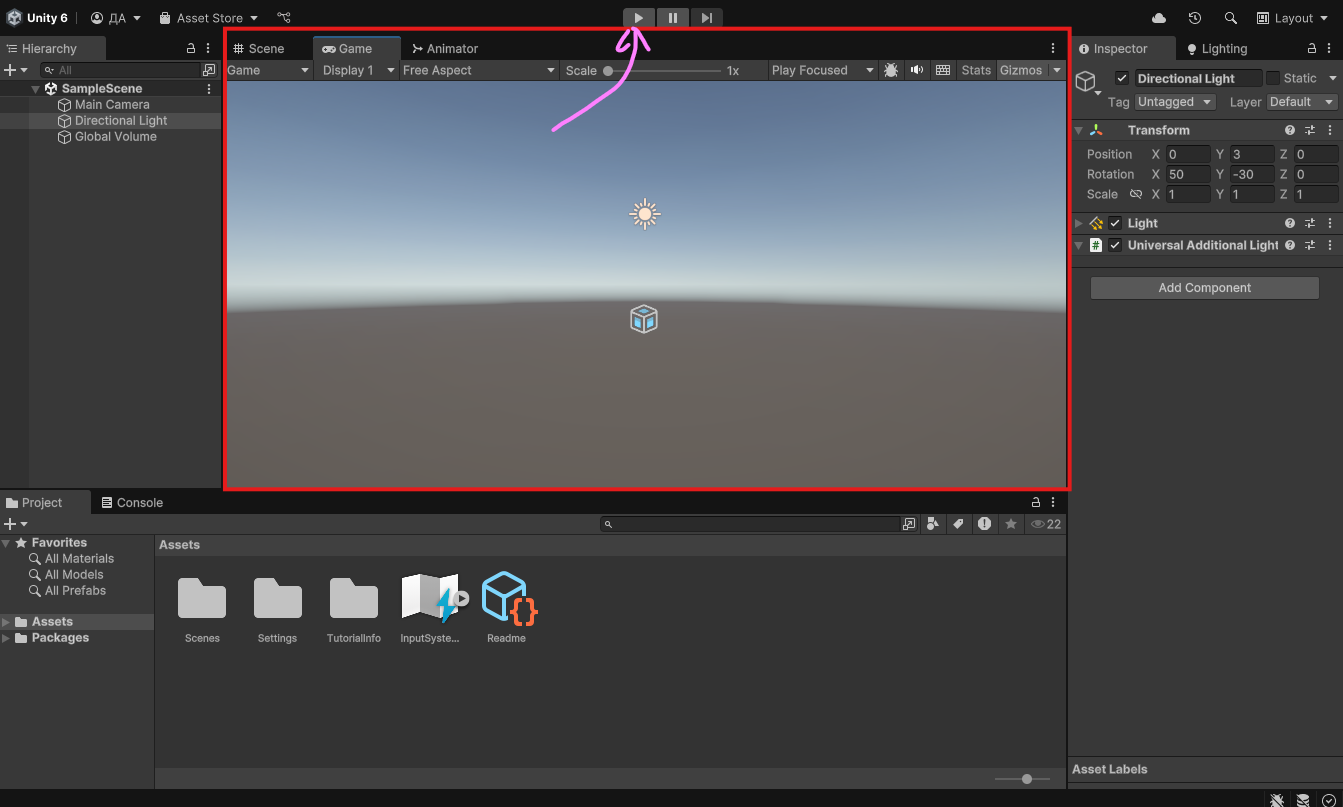This screenshot has width=1343, height=807.
Task: Click the Add Component button
Action: click(1204, 287)
